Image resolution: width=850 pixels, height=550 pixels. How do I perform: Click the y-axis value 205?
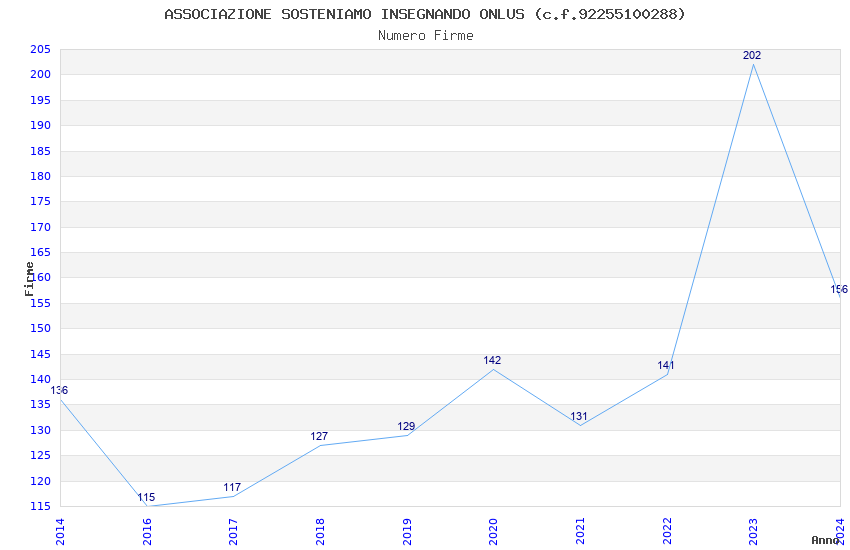[40, 49]
